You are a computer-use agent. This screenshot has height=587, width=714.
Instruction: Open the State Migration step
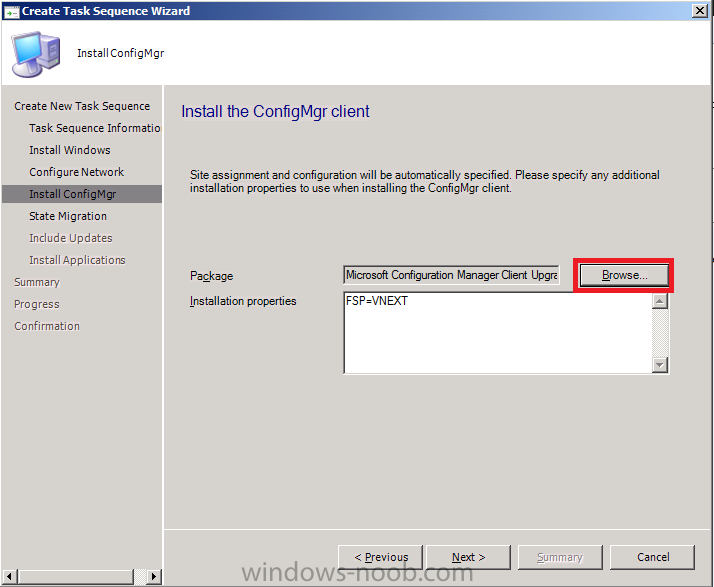click(x=68, y=216)
